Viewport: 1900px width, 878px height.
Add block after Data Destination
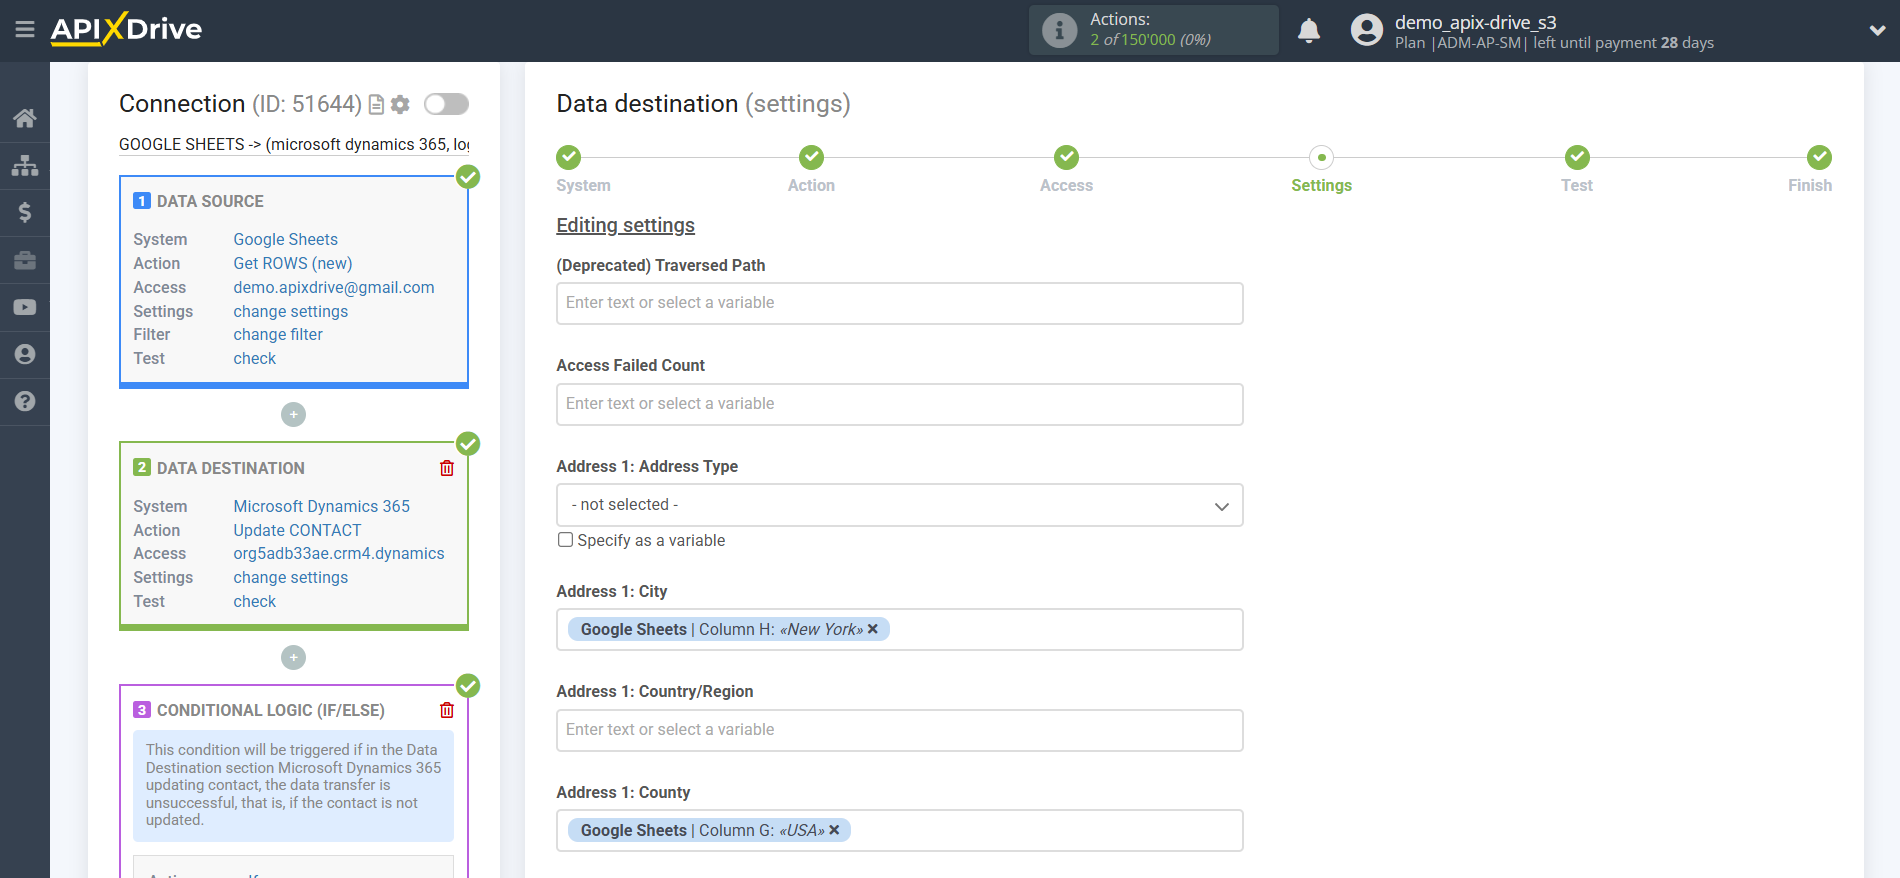(x=293, y=657)
